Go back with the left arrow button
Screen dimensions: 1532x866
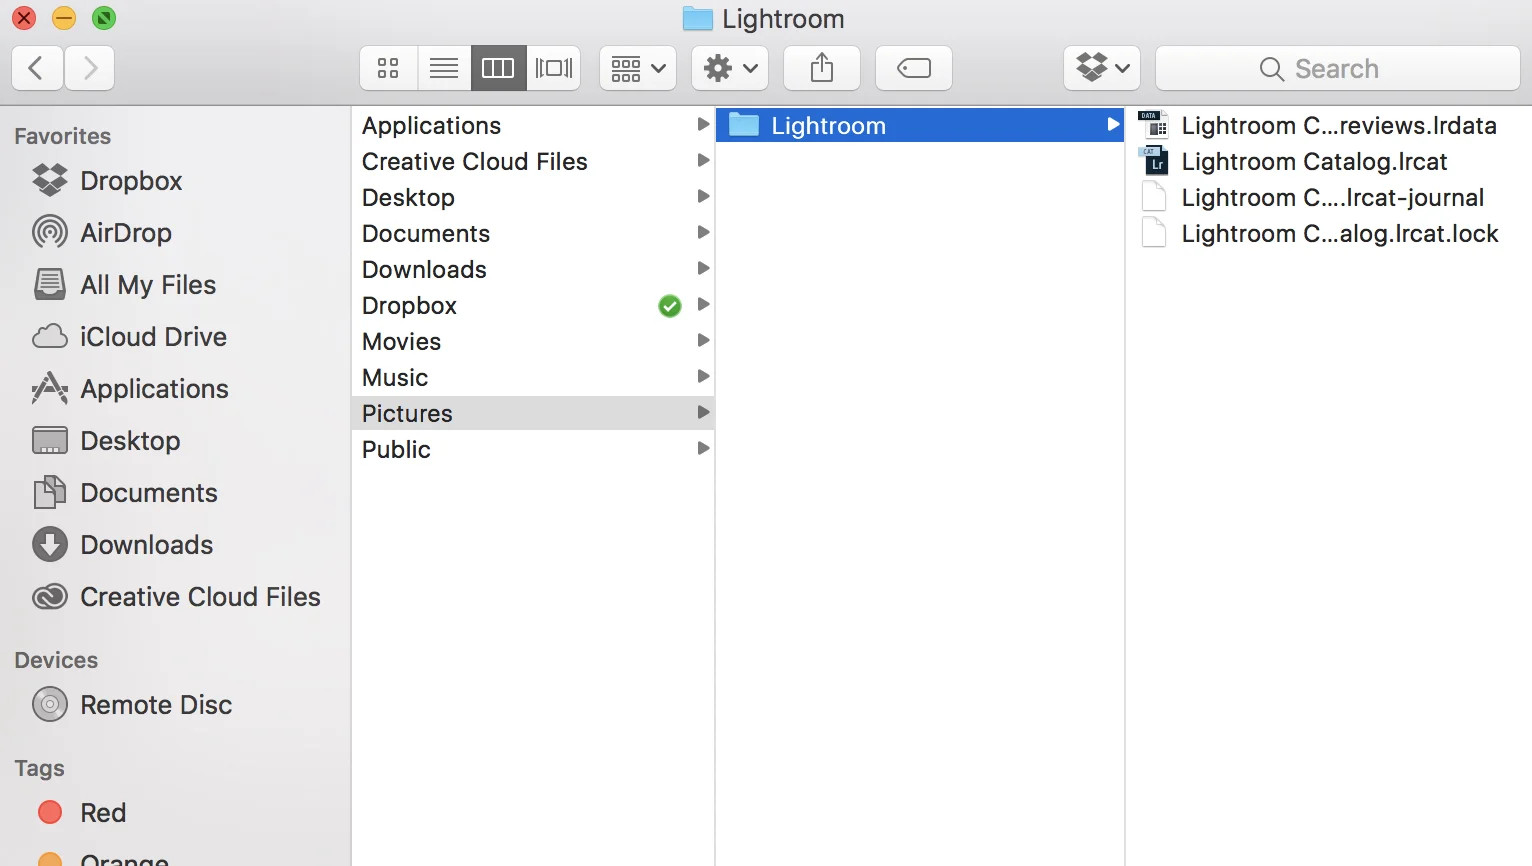pos(37,68)
